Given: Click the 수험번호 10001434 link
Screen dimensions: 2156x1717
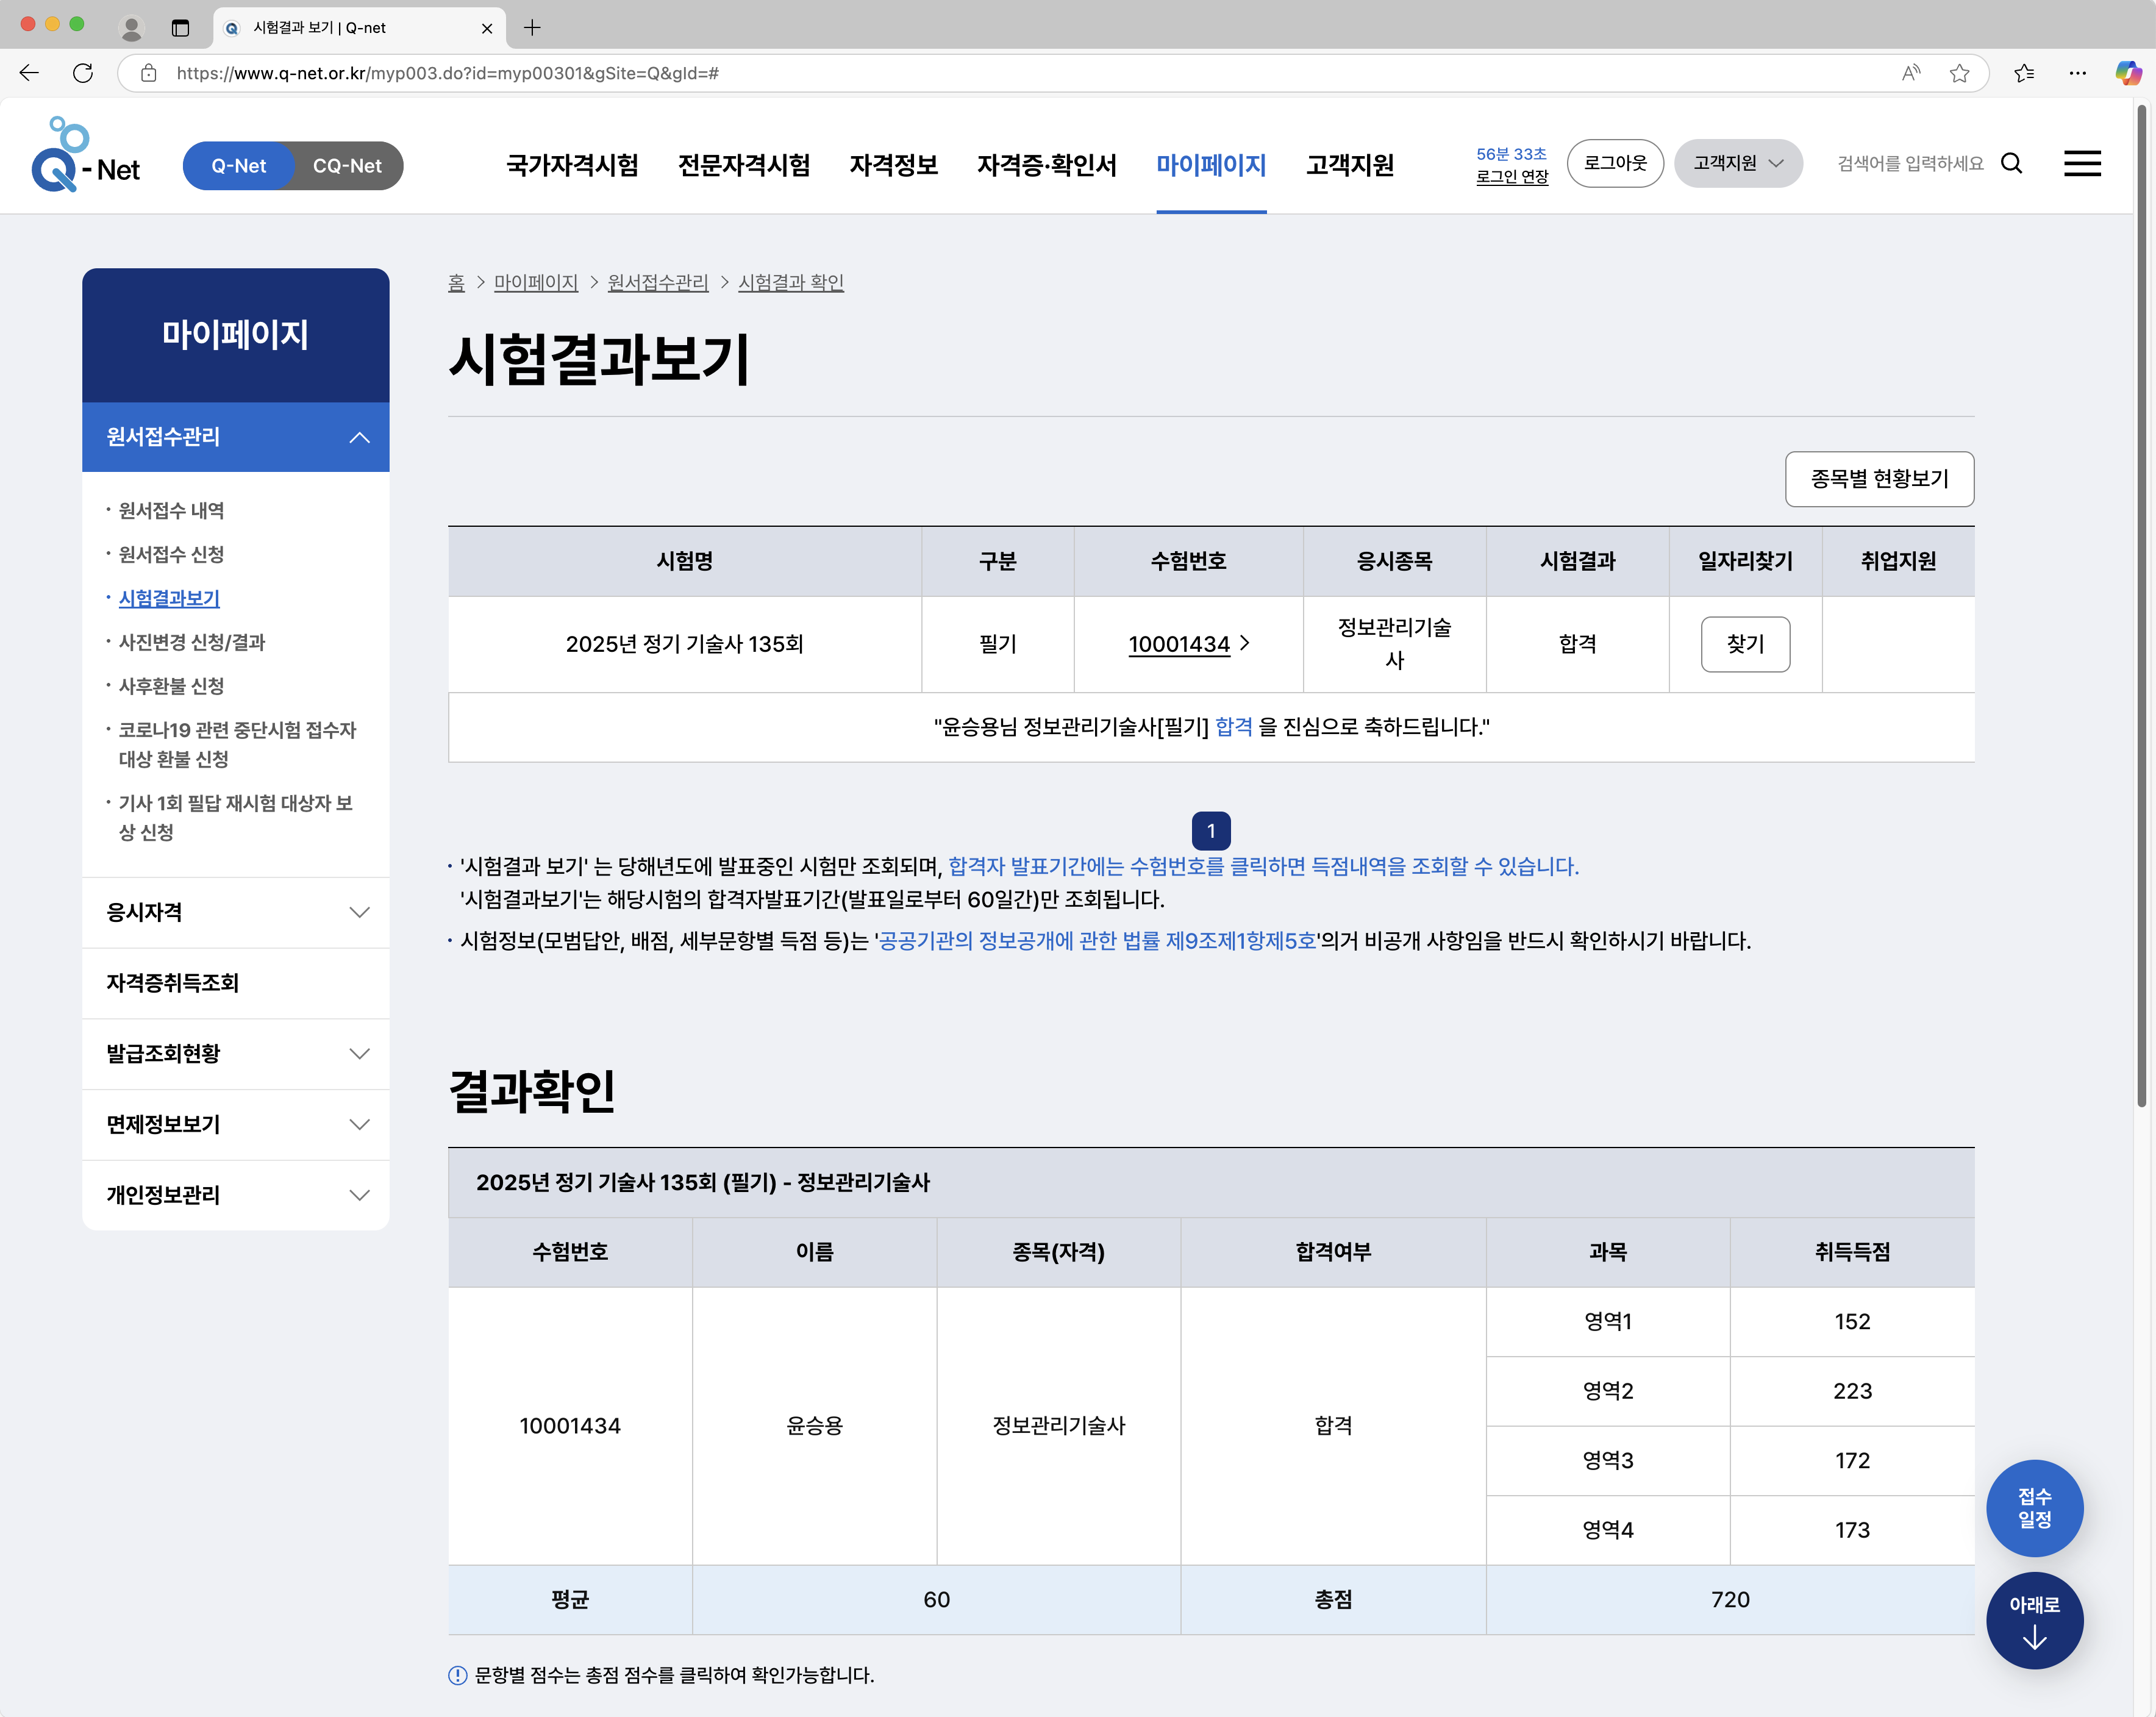Looking at the screenshot, I should pos(1179,644).
